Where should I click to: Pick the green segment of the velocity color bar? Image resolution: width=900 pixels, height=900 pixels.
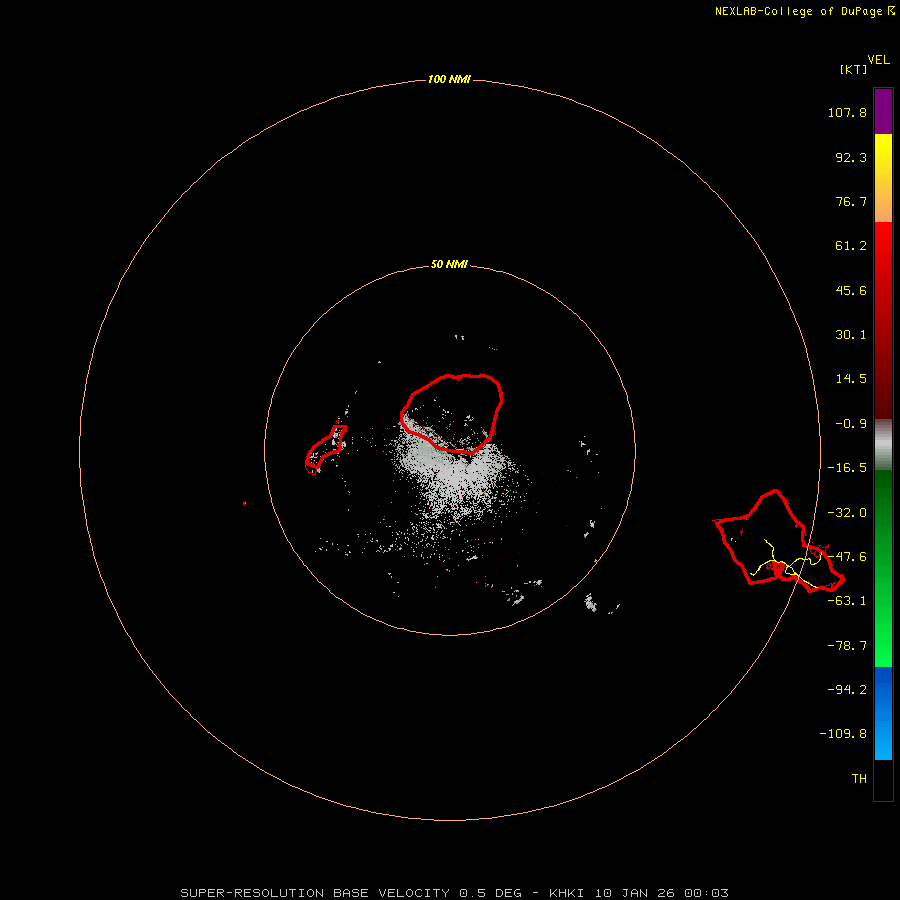(x=883, y=568)
